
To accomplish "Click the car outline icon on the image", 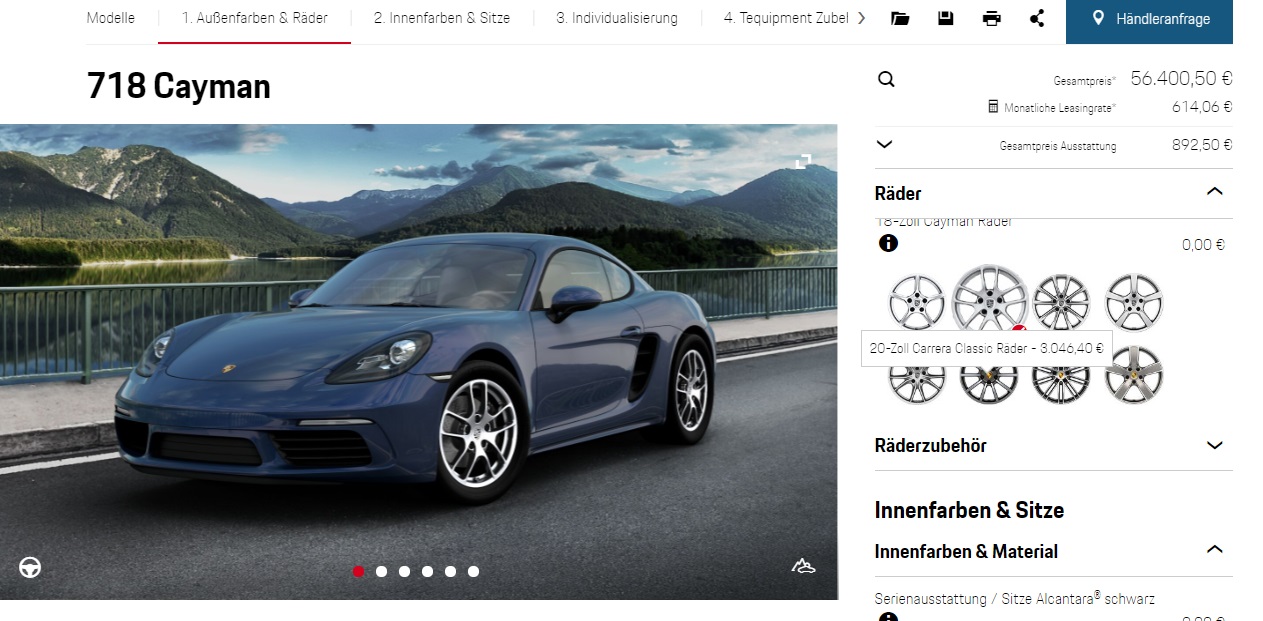I will 804,567.
